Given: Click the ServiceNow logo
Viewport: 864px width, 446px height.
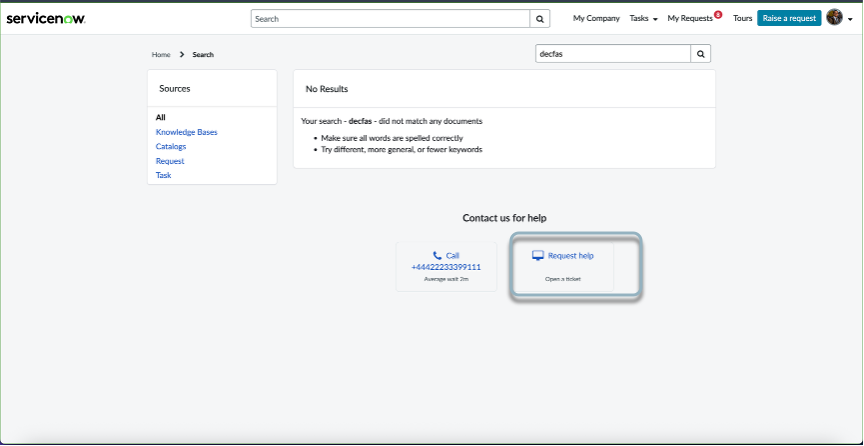Looking at the screenshot, I should point(46,19).
